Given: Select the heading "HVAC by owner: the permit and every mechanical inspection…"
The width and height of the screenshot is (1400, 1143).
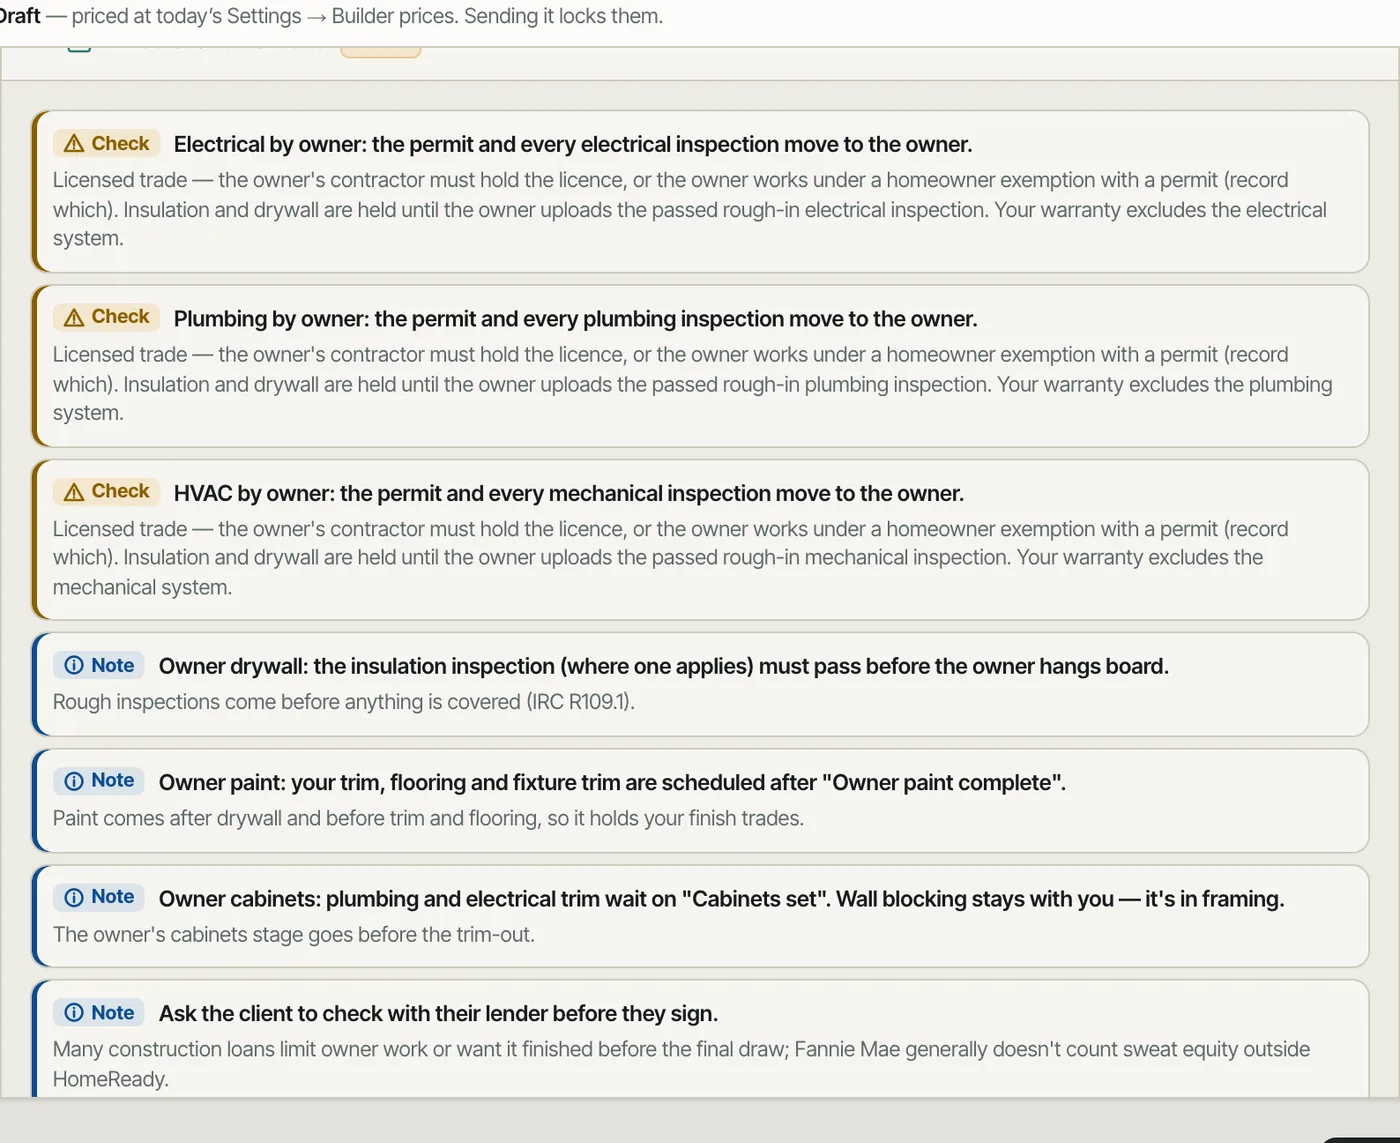Looking at the screenshot, I should tap(569, 493).
